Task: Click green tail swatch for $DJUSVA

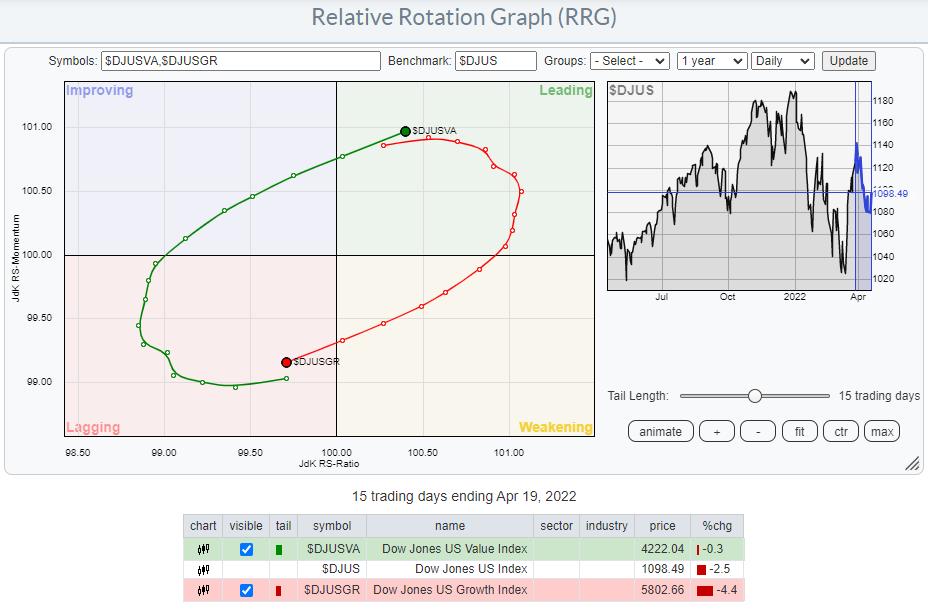Action: [x=278, y=549]
